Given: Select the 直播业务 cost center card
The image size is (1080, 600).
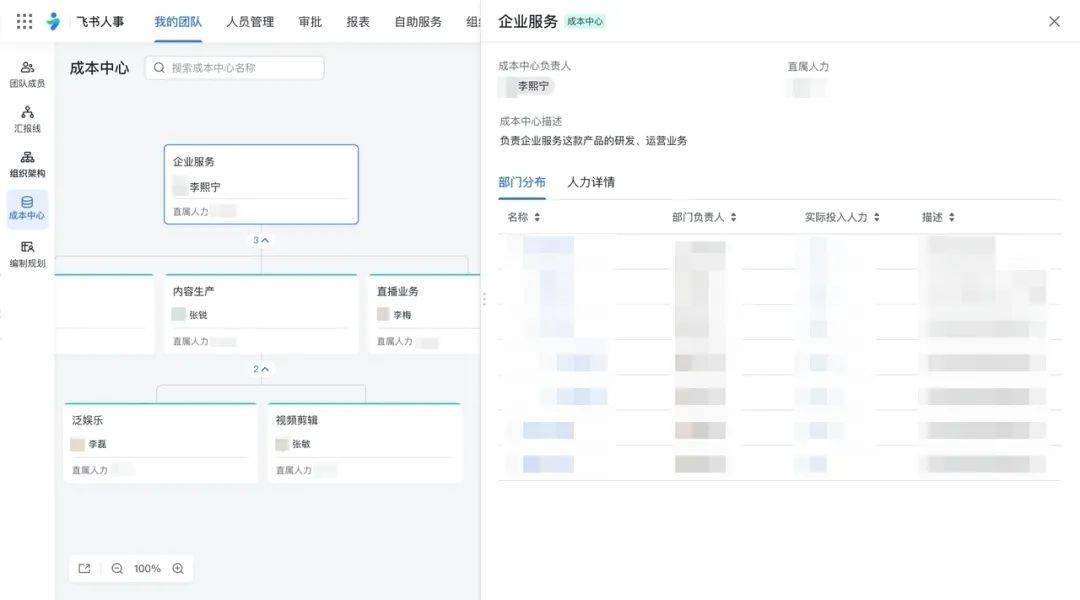Looking at the screenshot, I should point(425,313).
